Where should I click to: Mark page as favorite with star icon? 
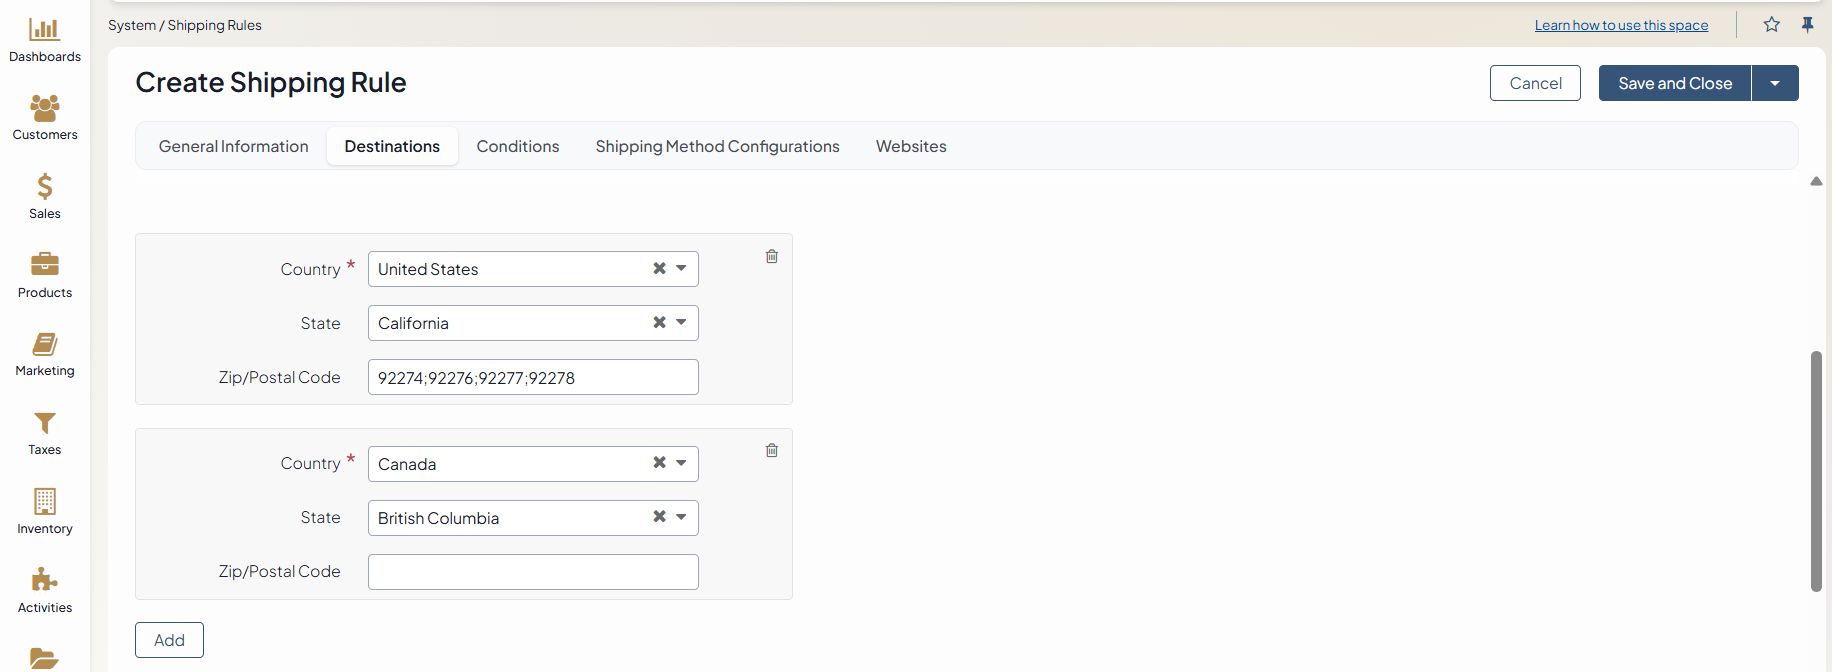click(x=1772, y=25)
